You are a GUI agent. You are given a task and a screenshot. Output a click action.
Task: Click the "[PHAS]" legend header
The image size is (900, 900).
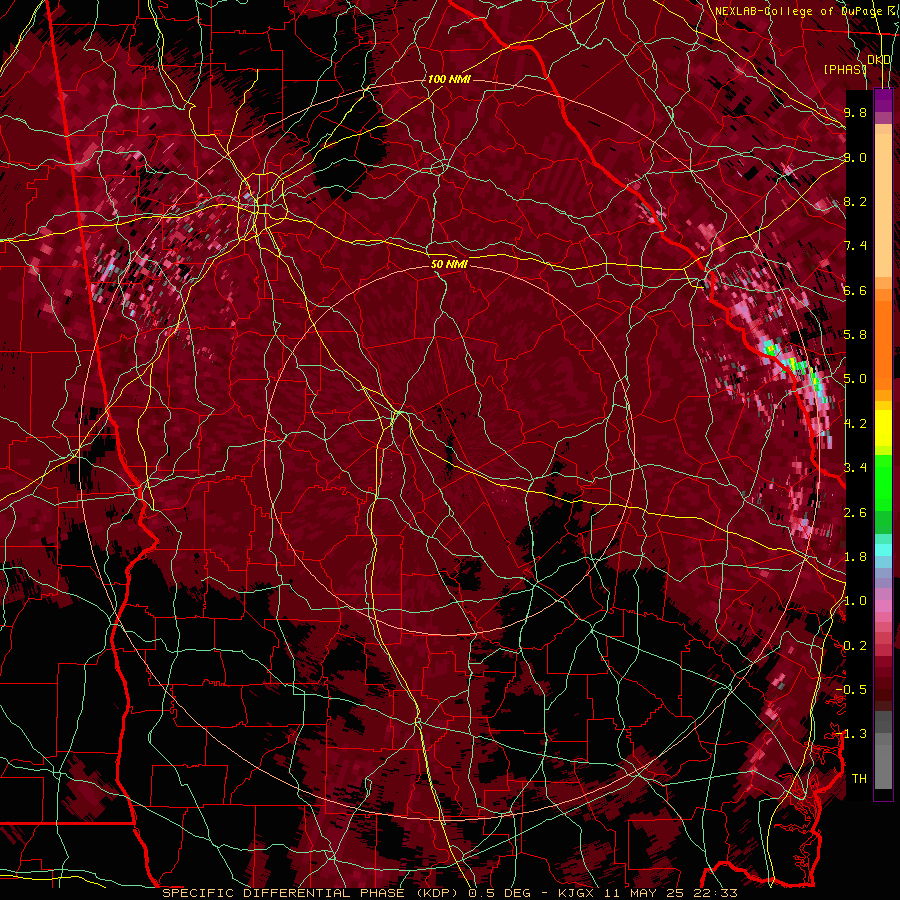(x=845, y=69)
